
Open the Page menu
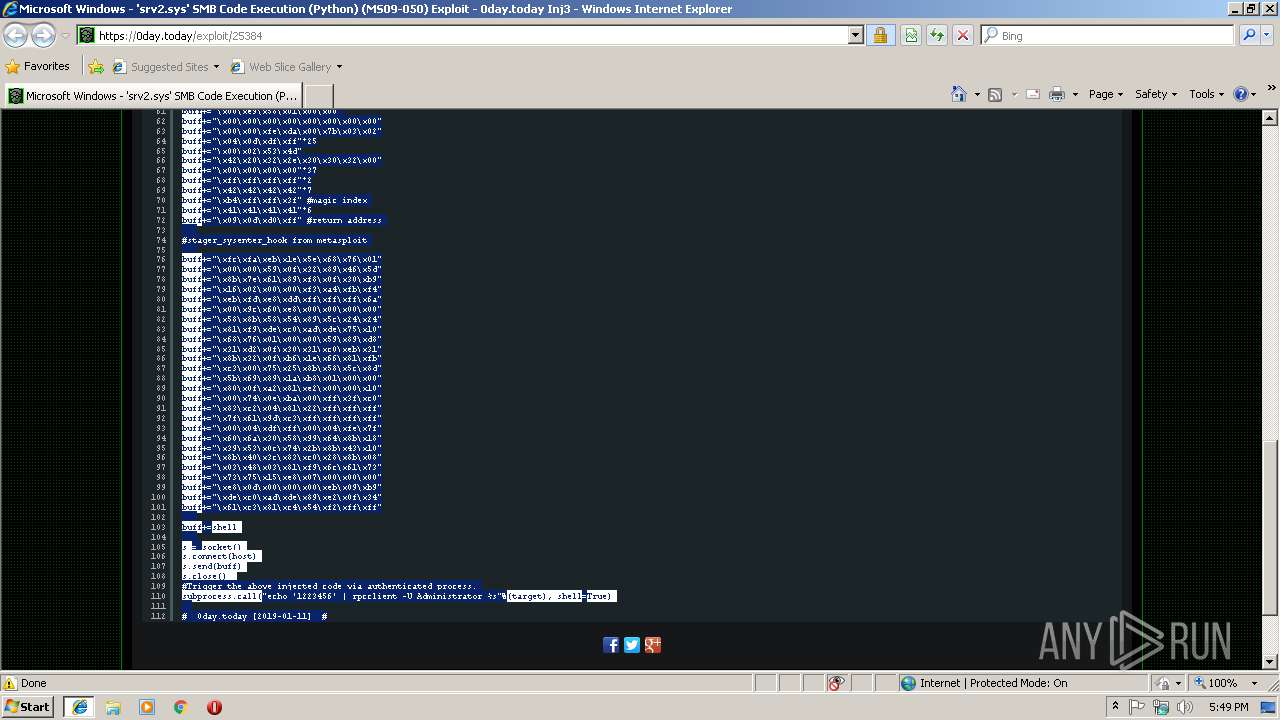(1107, 94)
